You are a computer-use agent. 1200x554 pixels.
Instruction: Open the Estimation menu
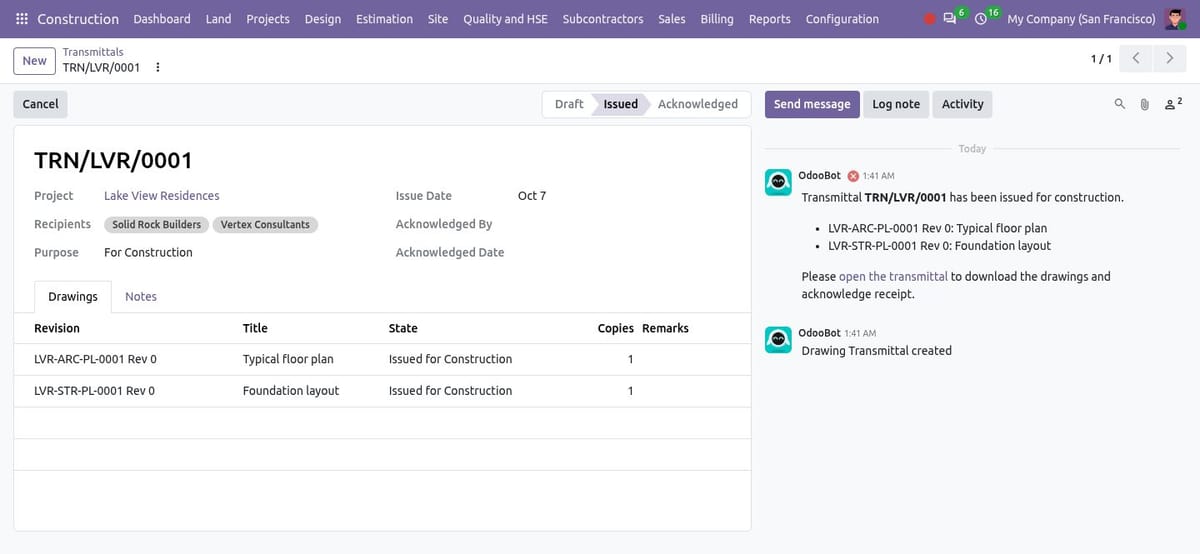point(384,19)
